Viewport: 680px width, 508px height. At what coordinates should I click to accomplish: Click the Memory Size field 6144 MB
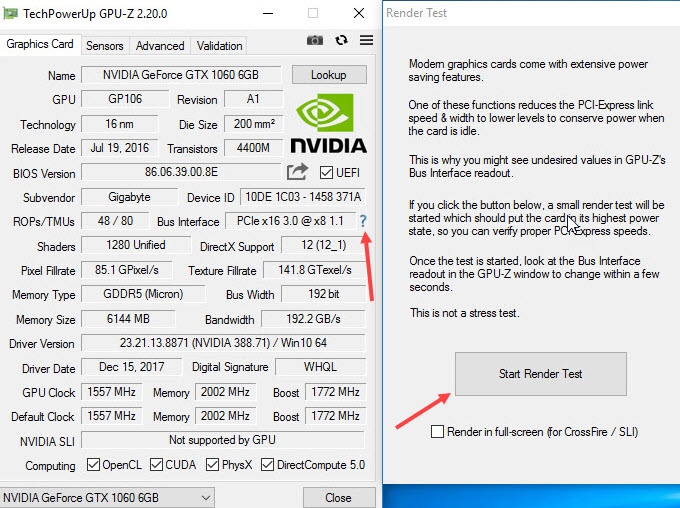[x=128, y=319]
